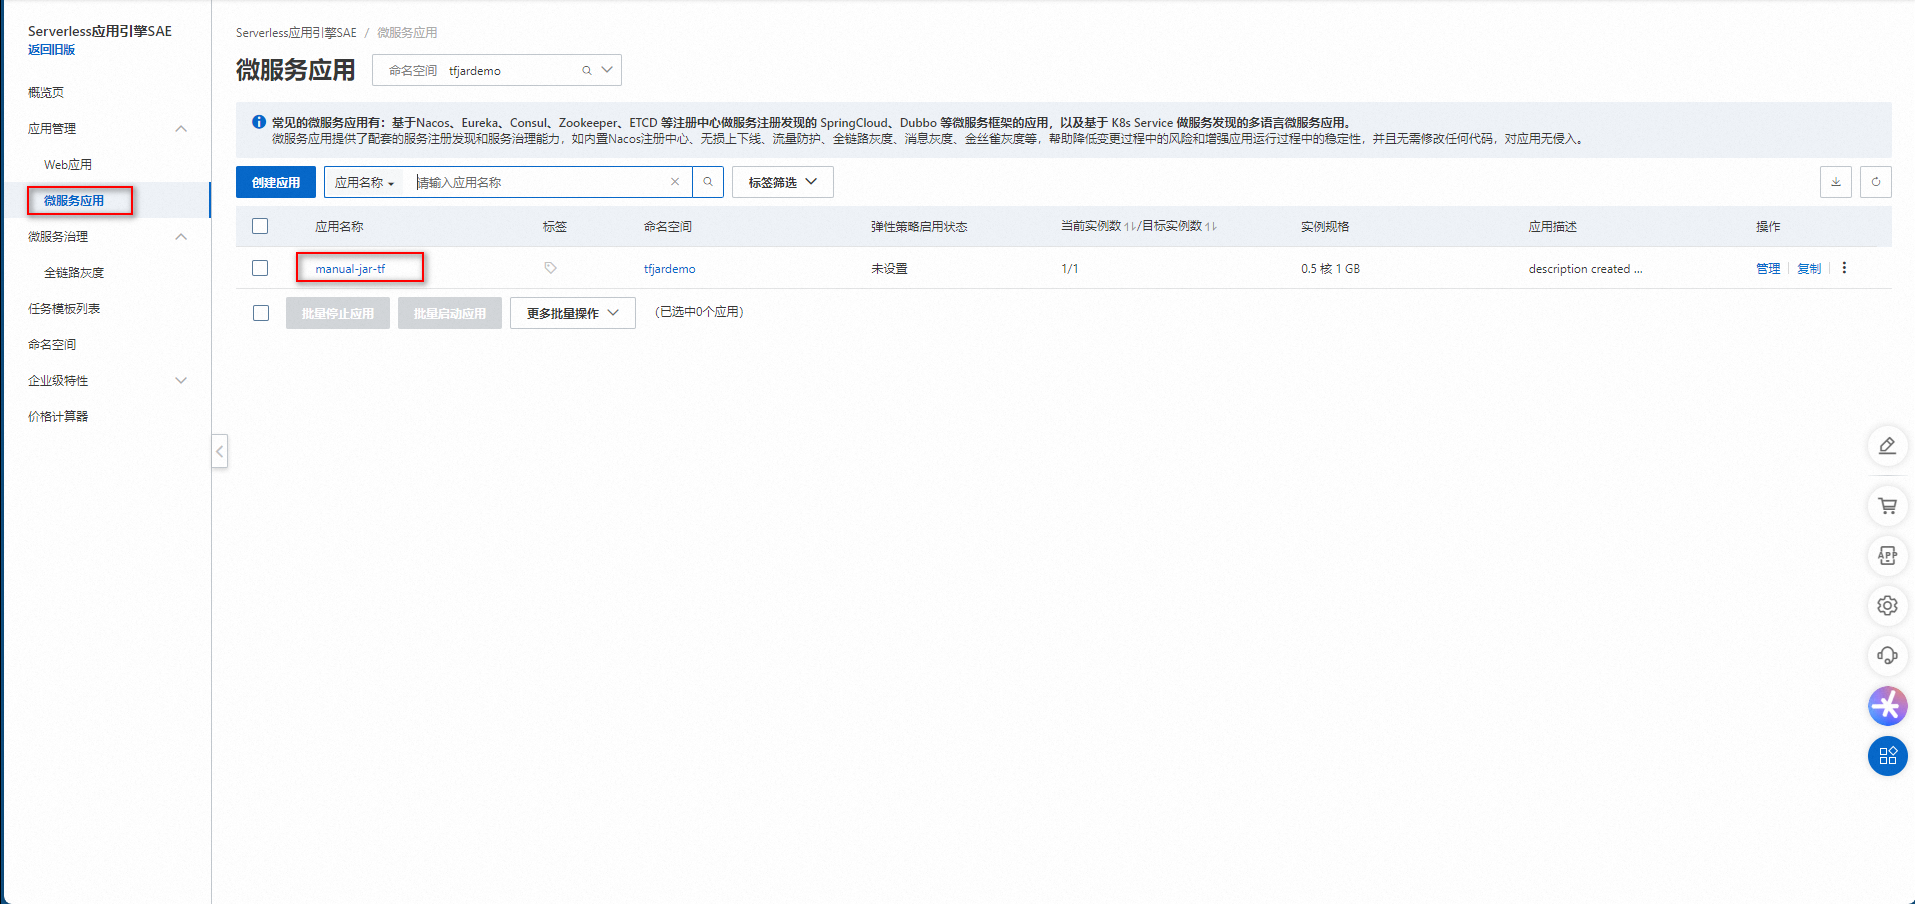Click the 弹性策略启用状态 column header
This screenshot has height=904, width=1915.
click(x=919, y=227)
